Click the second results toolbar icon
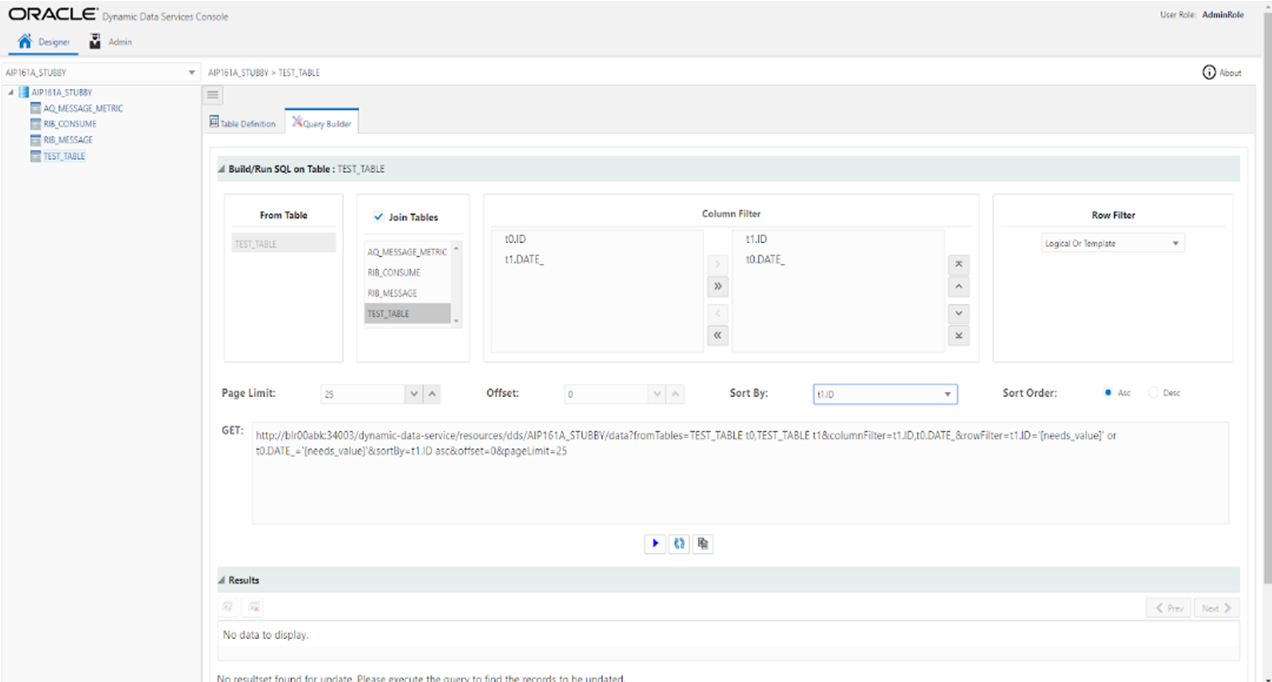The height and width of the screenshot is (682, 1272). tap(254, 607)
